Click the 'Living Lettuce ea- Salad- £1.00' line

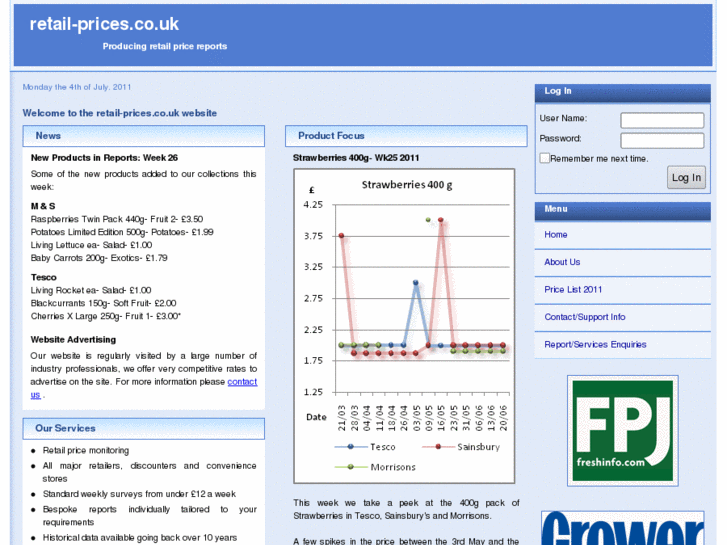[x=91, y=245]
